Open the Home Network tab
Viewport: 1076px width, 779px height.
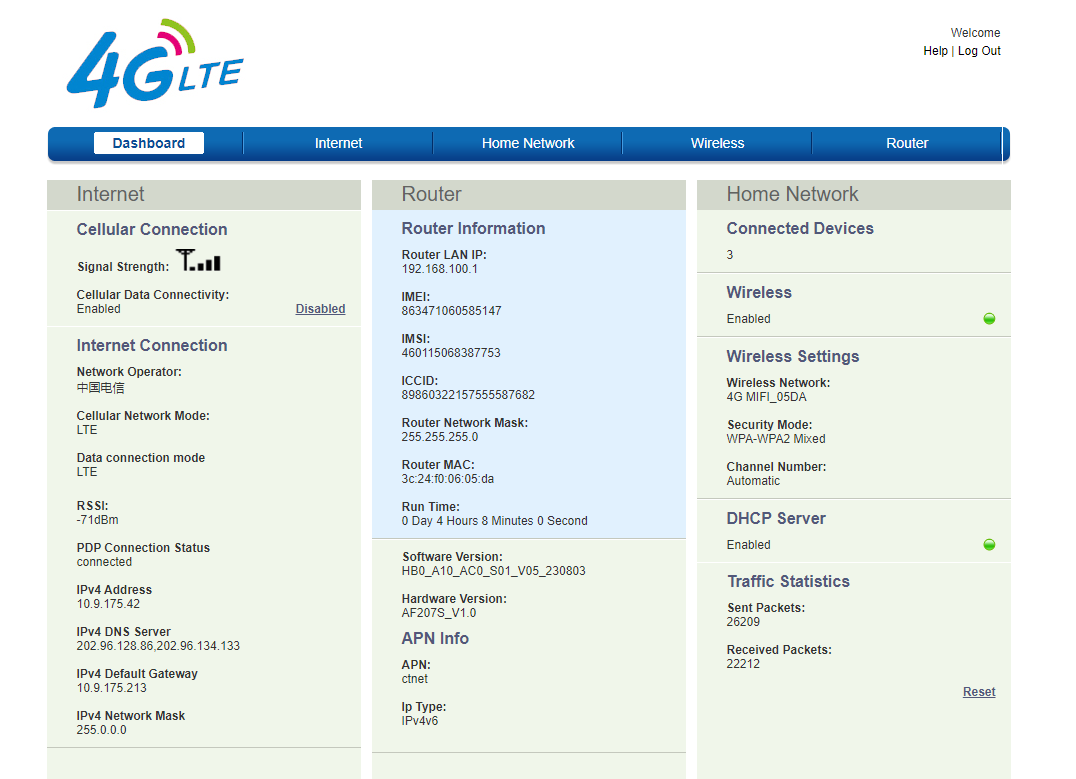click(528, 143)
